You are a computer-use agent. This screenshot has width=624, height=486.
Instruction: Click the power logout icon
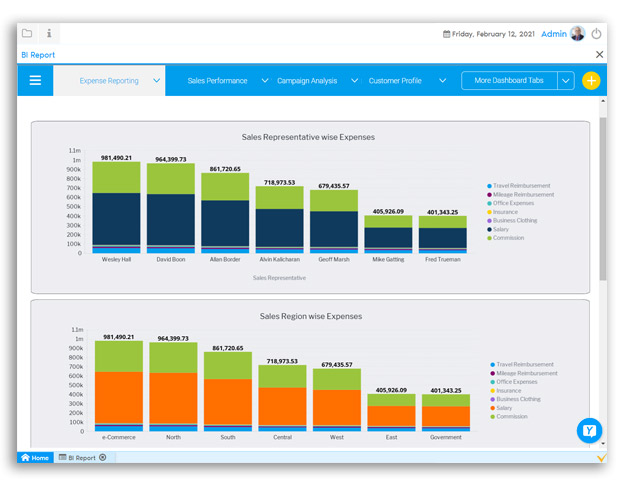click(x=597, y=34)
